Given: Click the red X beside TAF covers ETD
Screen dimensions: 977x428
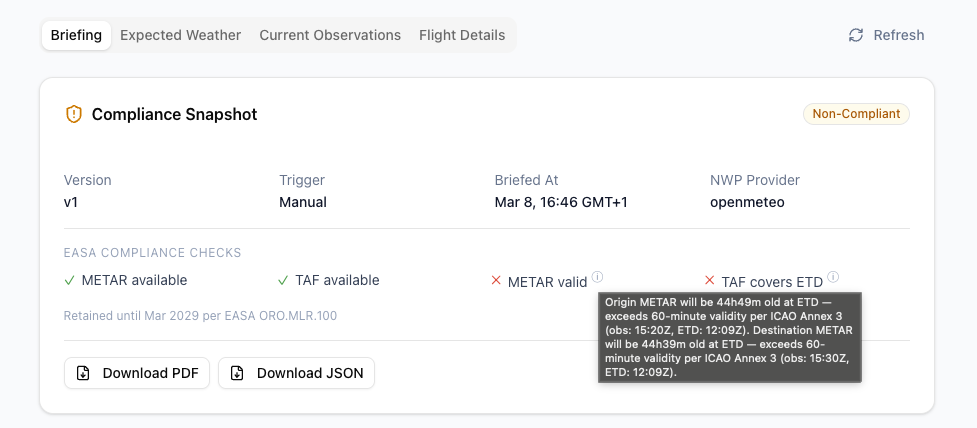Looking at the screenshot, I should pos(710,281).
